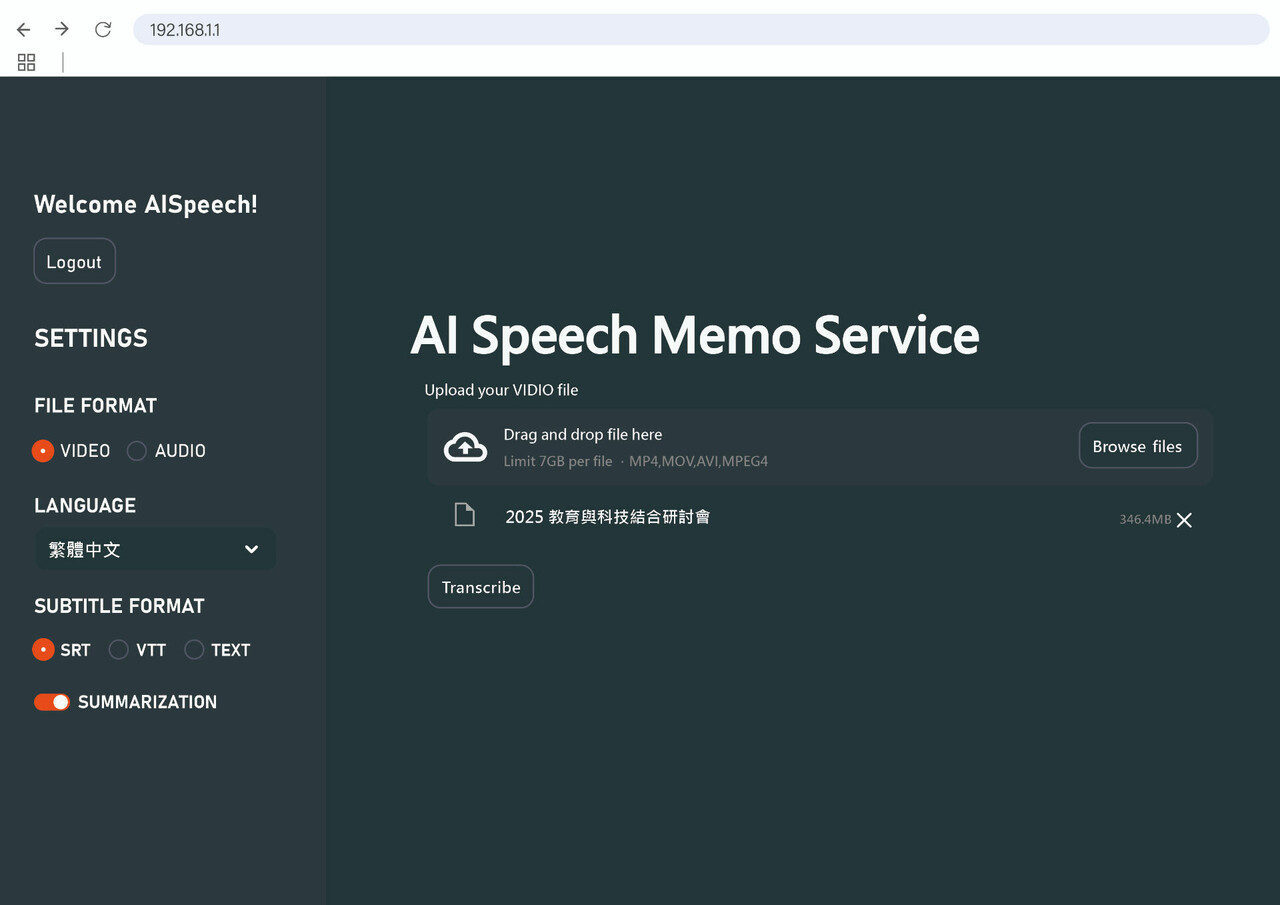1280x905 pixels.
Task: Remove the uploaded file with the X icon
Action: pyautogui.click(x=1184, y=520)
